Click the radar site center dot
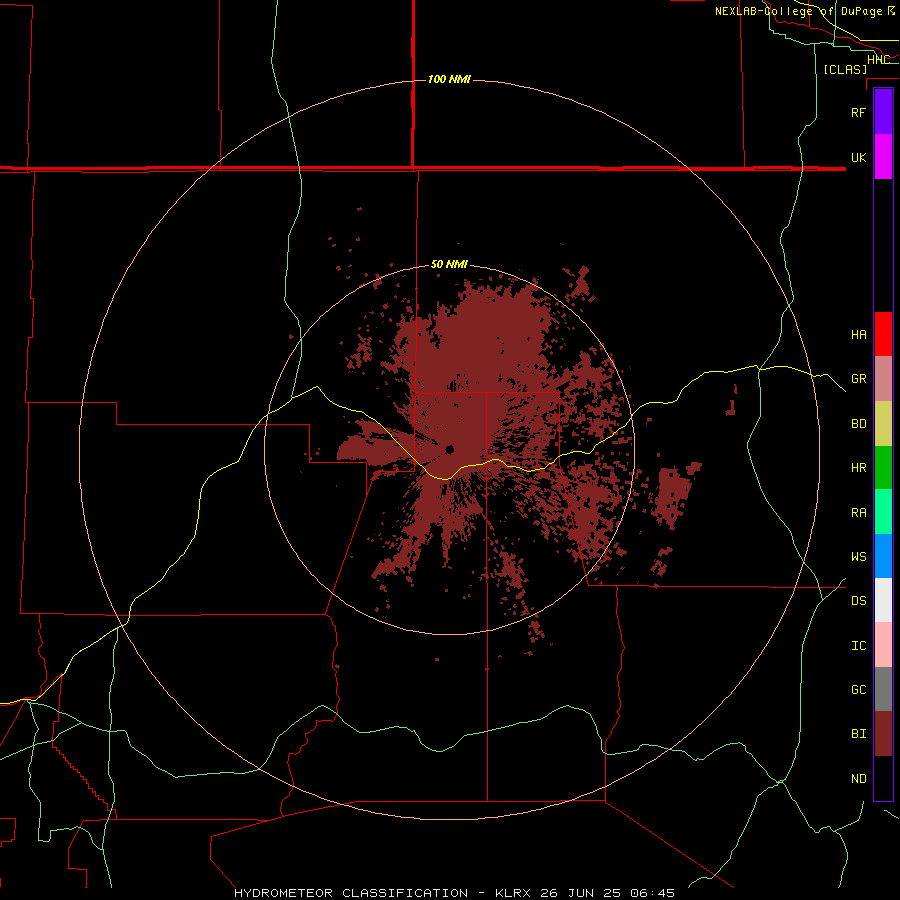This screenshot has width=900, height=900. (449, 449)
